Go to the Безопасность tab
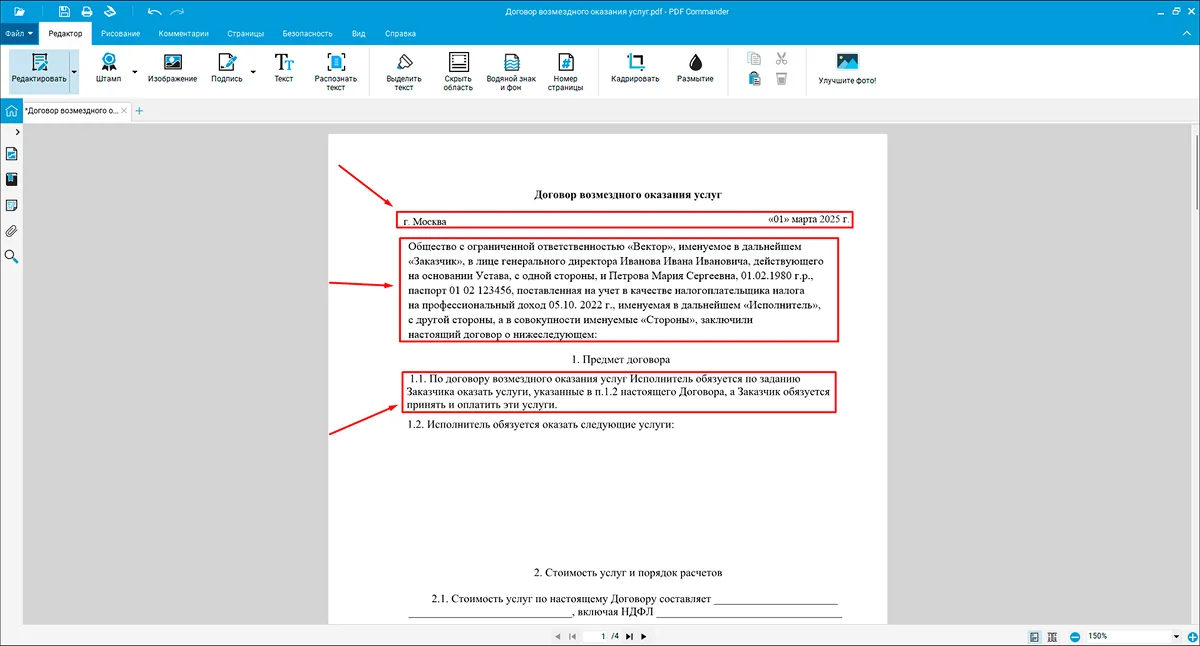 [x=308, y=33]
